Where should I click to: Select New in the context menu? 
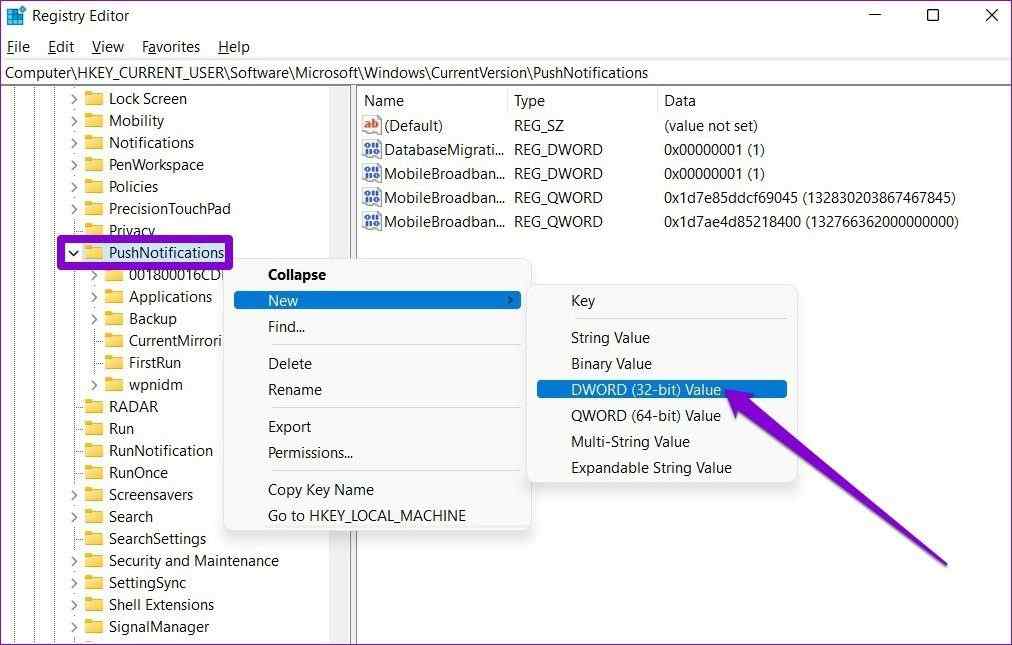coord(377,300)
